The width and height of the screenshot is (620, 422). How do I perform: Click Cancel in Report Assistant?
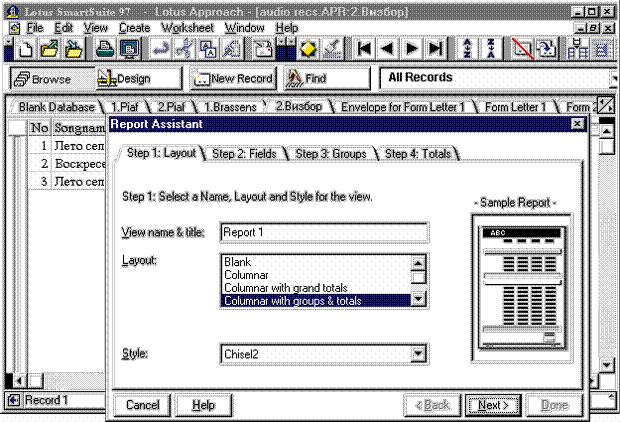pos(143,405)
